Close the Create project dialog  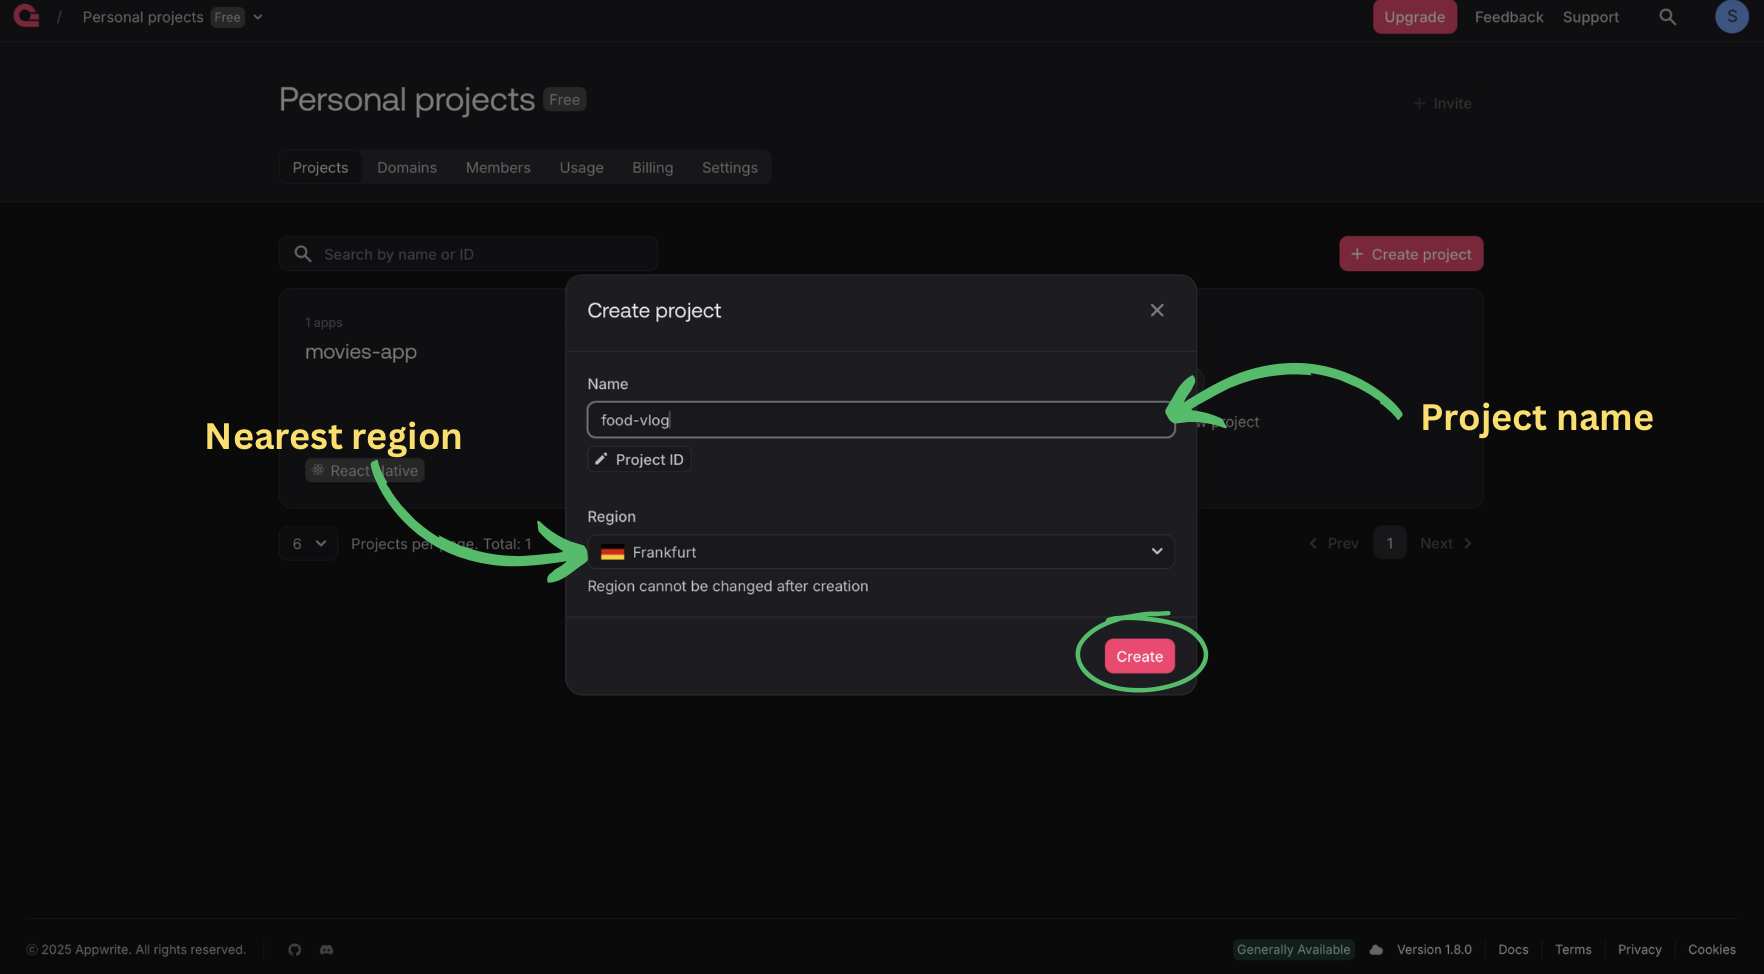(1156, 310)
